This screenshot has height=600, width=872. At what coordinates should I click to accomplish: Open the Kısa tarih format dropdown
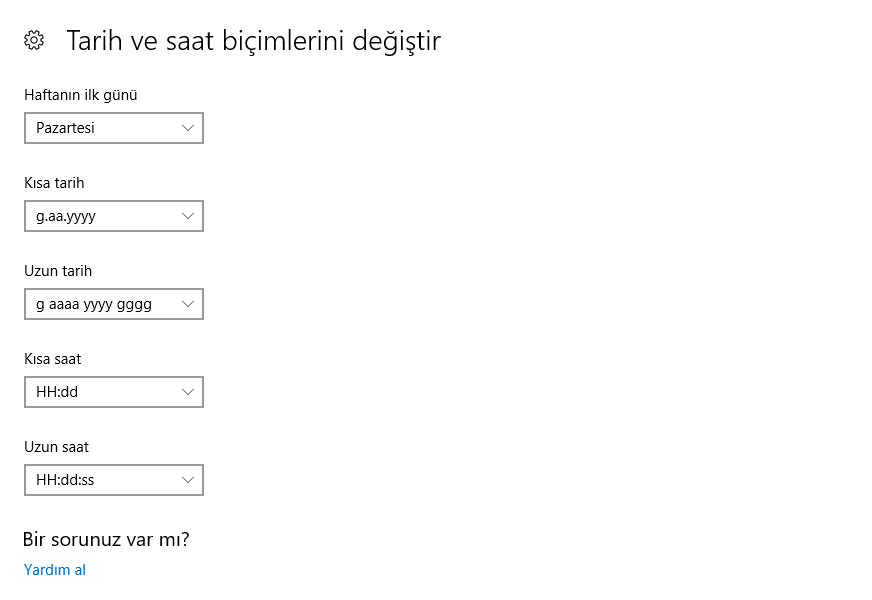113,216
